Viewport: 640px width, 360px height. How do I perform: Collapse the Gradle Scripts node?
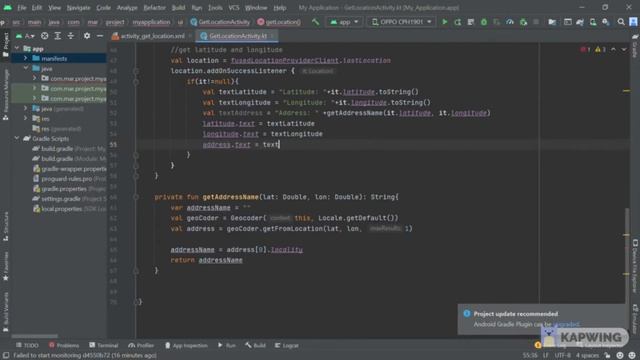pos(17,138)
